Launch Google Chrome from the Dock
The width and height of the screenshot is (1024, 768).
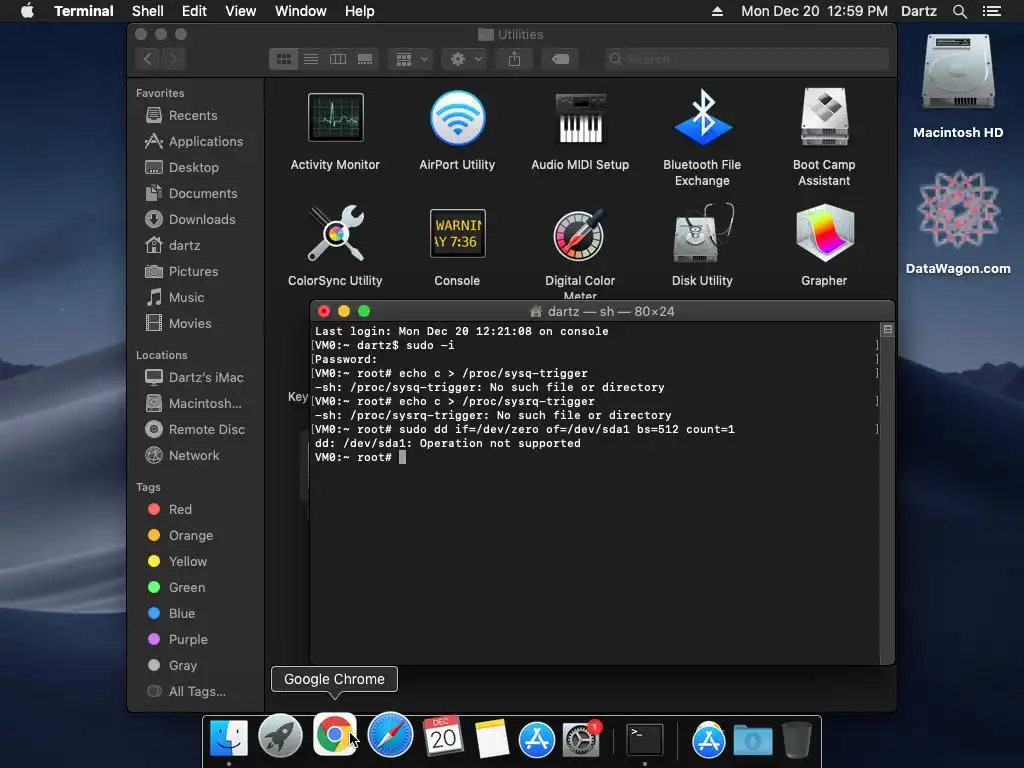pyautogui.click(x=334, y=735)
